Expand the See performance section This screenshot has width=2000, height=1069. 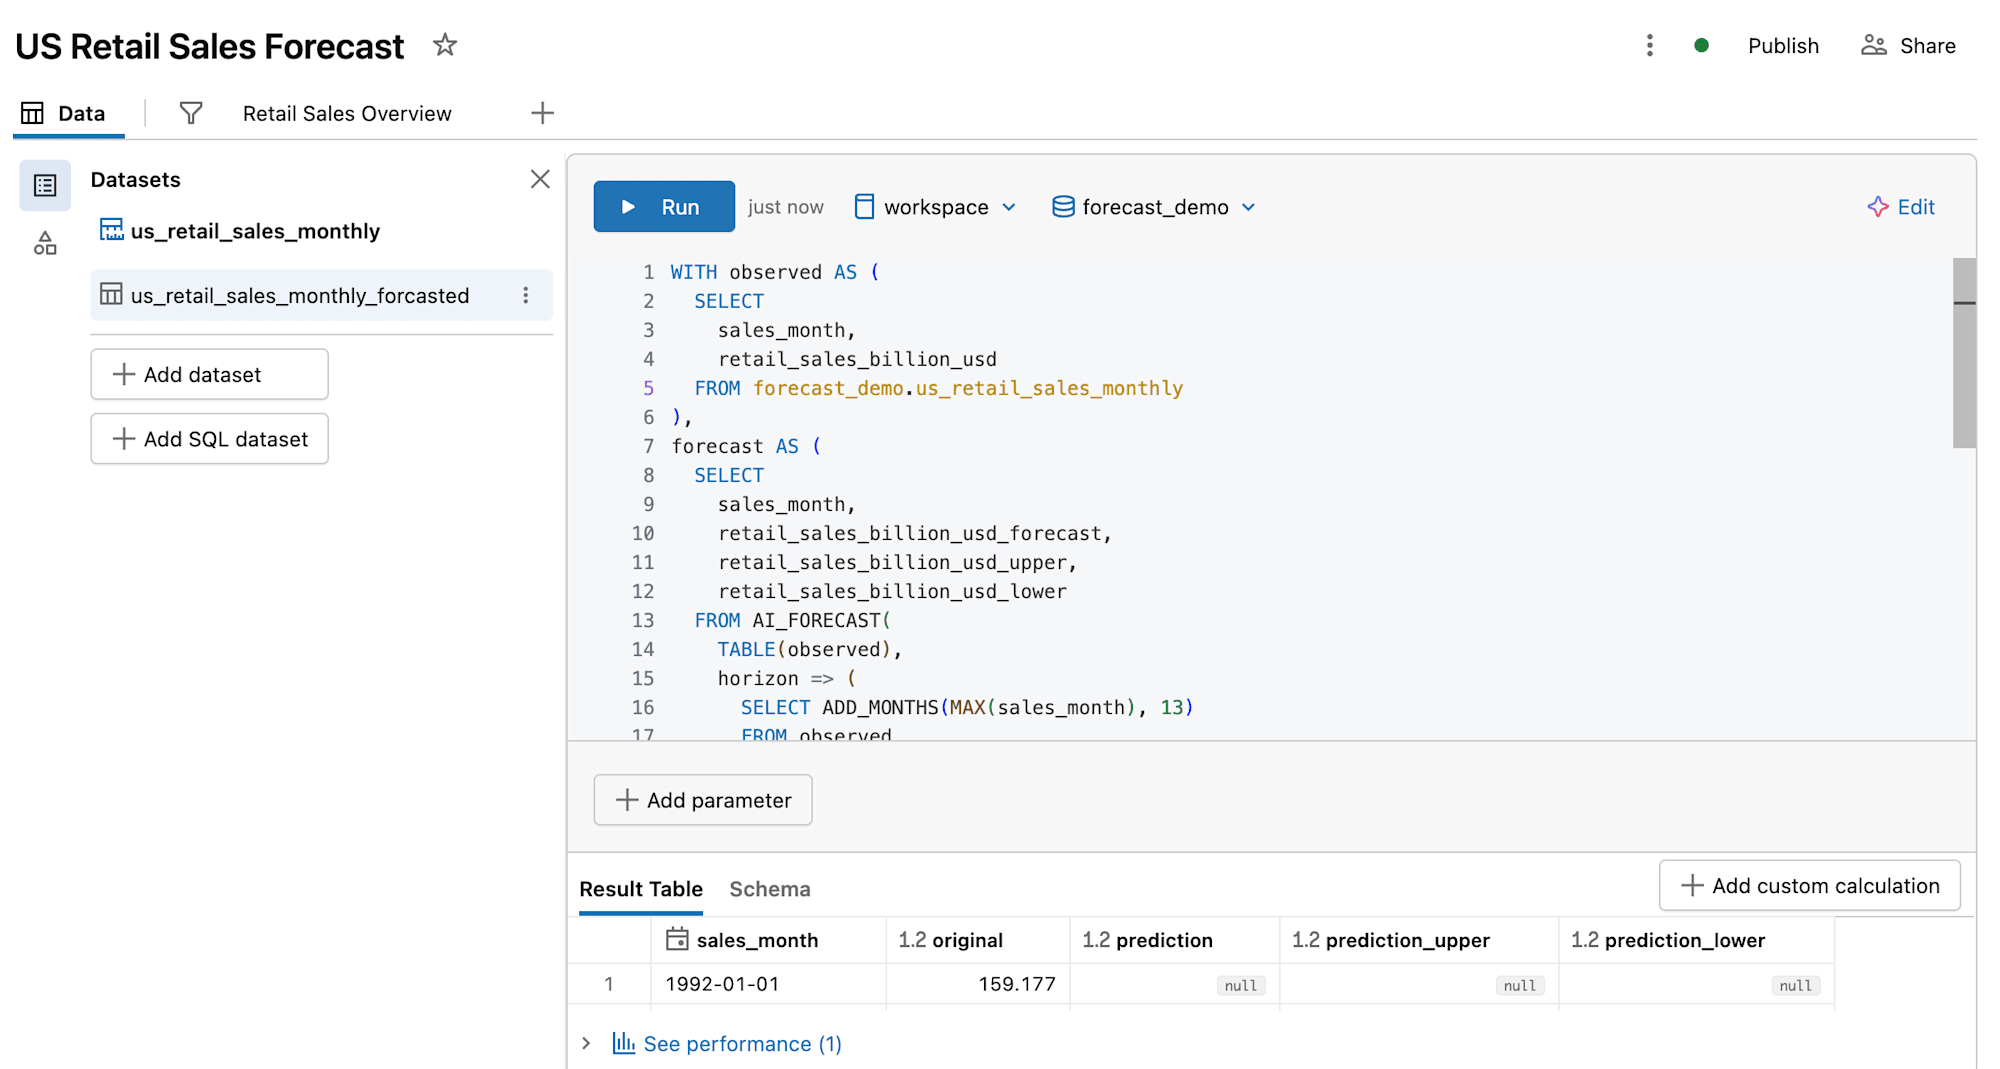(587, 1043)
